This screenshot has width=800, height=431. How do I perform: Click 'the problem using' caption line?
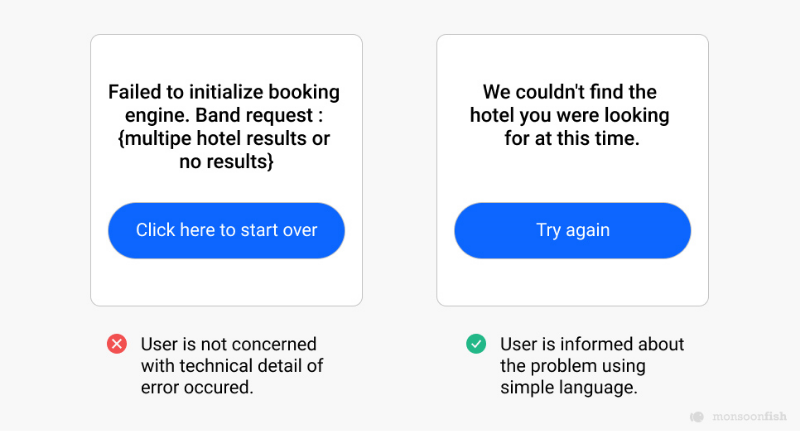pos(572,366)
